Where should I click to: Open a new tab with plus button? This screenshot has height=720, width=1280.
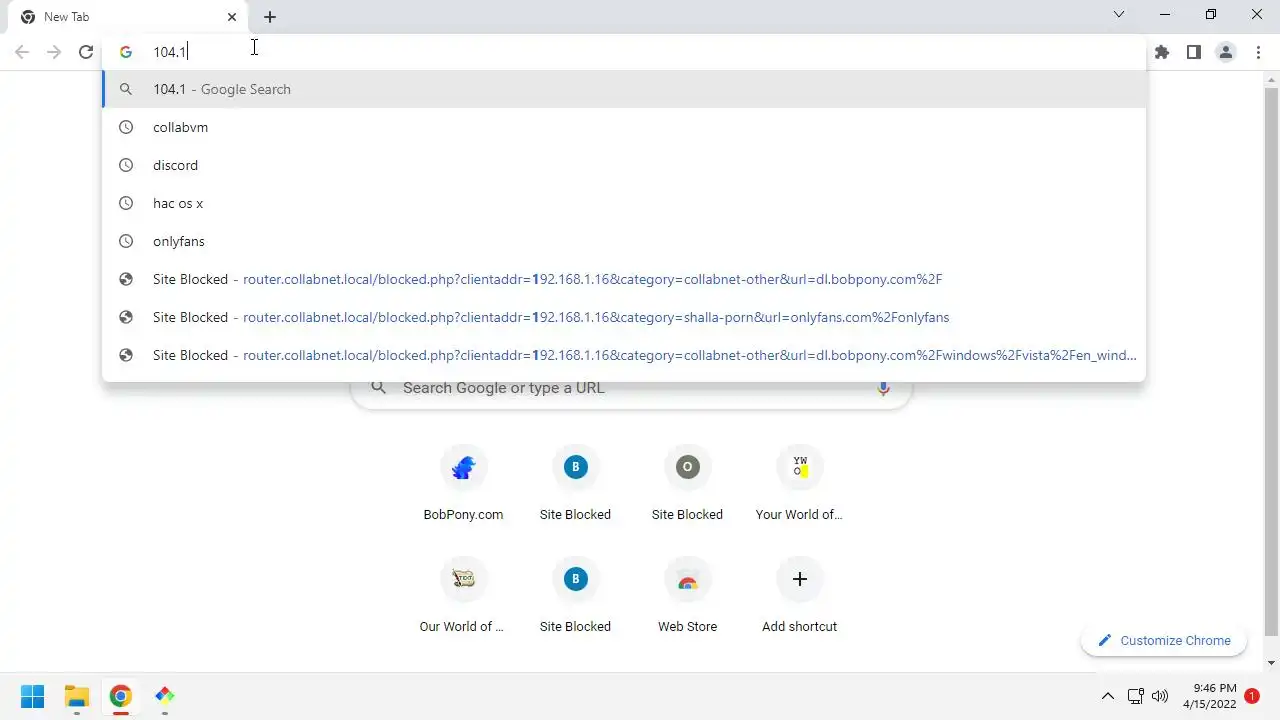click(270, 17)
